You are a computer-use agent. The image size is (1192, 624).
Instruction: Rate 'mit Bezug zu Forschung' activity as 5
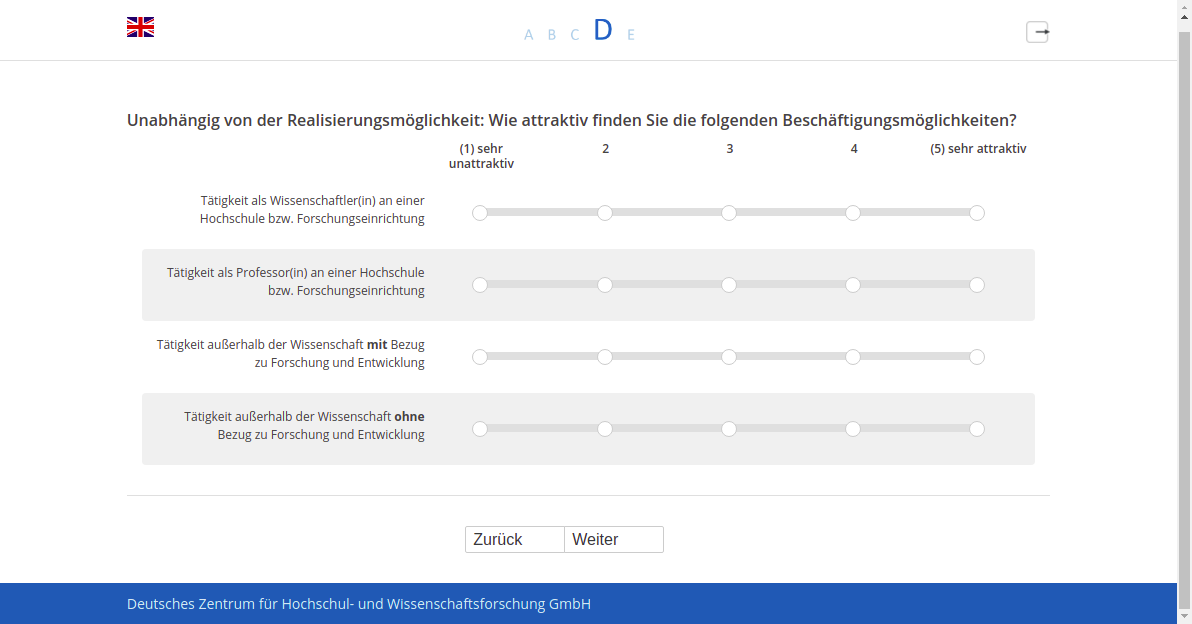point(977,357)
